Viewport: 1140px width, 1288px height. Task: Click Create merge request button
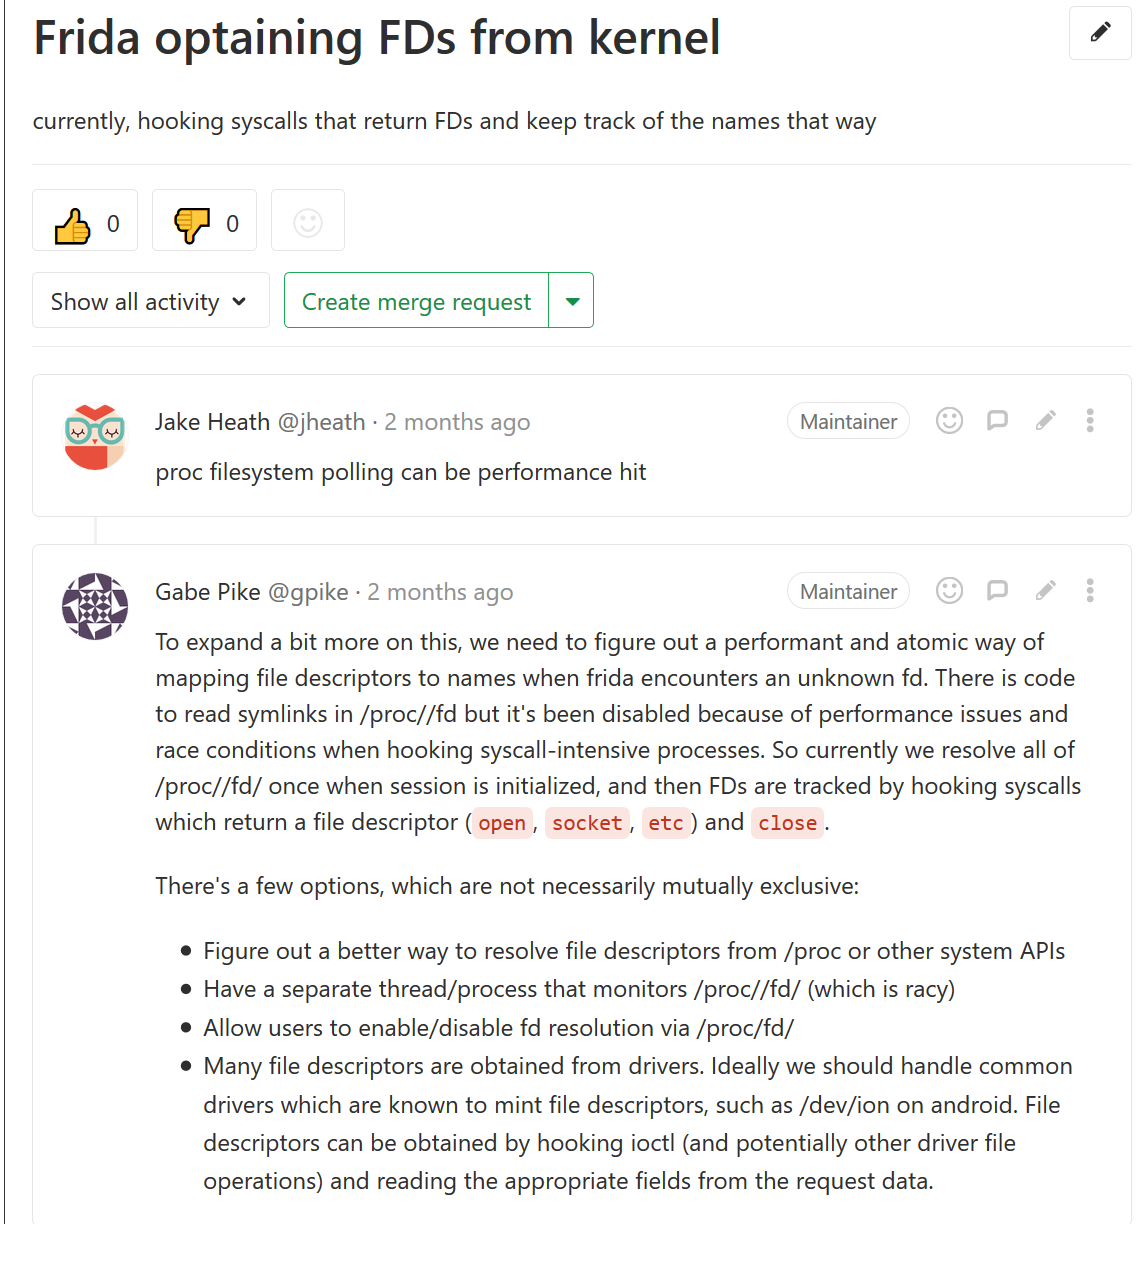416,300
